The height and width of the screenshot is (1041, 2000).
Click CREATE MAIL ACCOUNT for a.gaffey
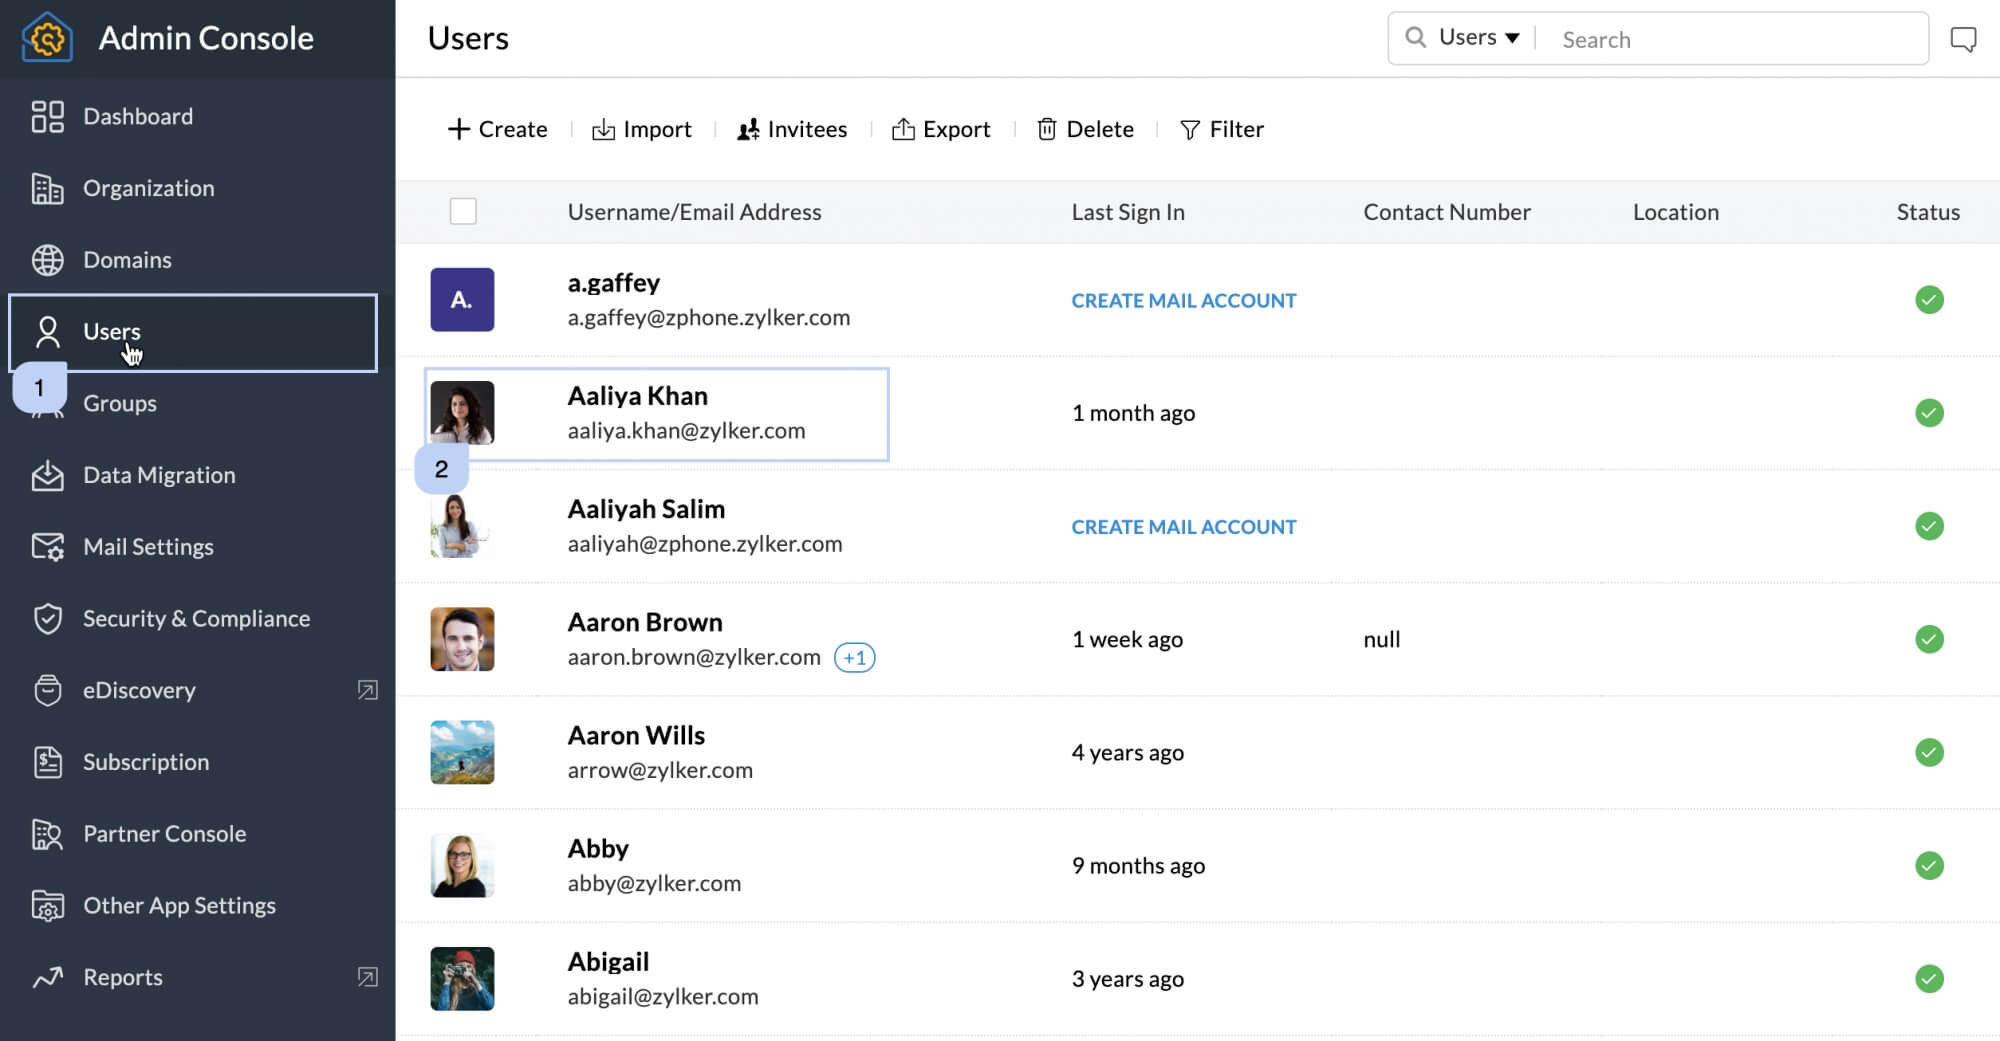pyautogui.click(x=1183, y=300)
